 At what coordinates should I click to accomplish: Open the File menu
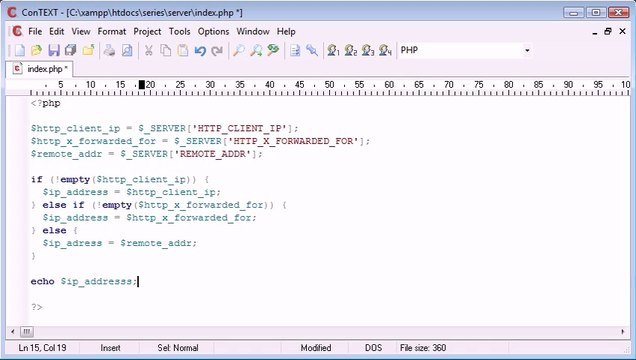point(35,31)
